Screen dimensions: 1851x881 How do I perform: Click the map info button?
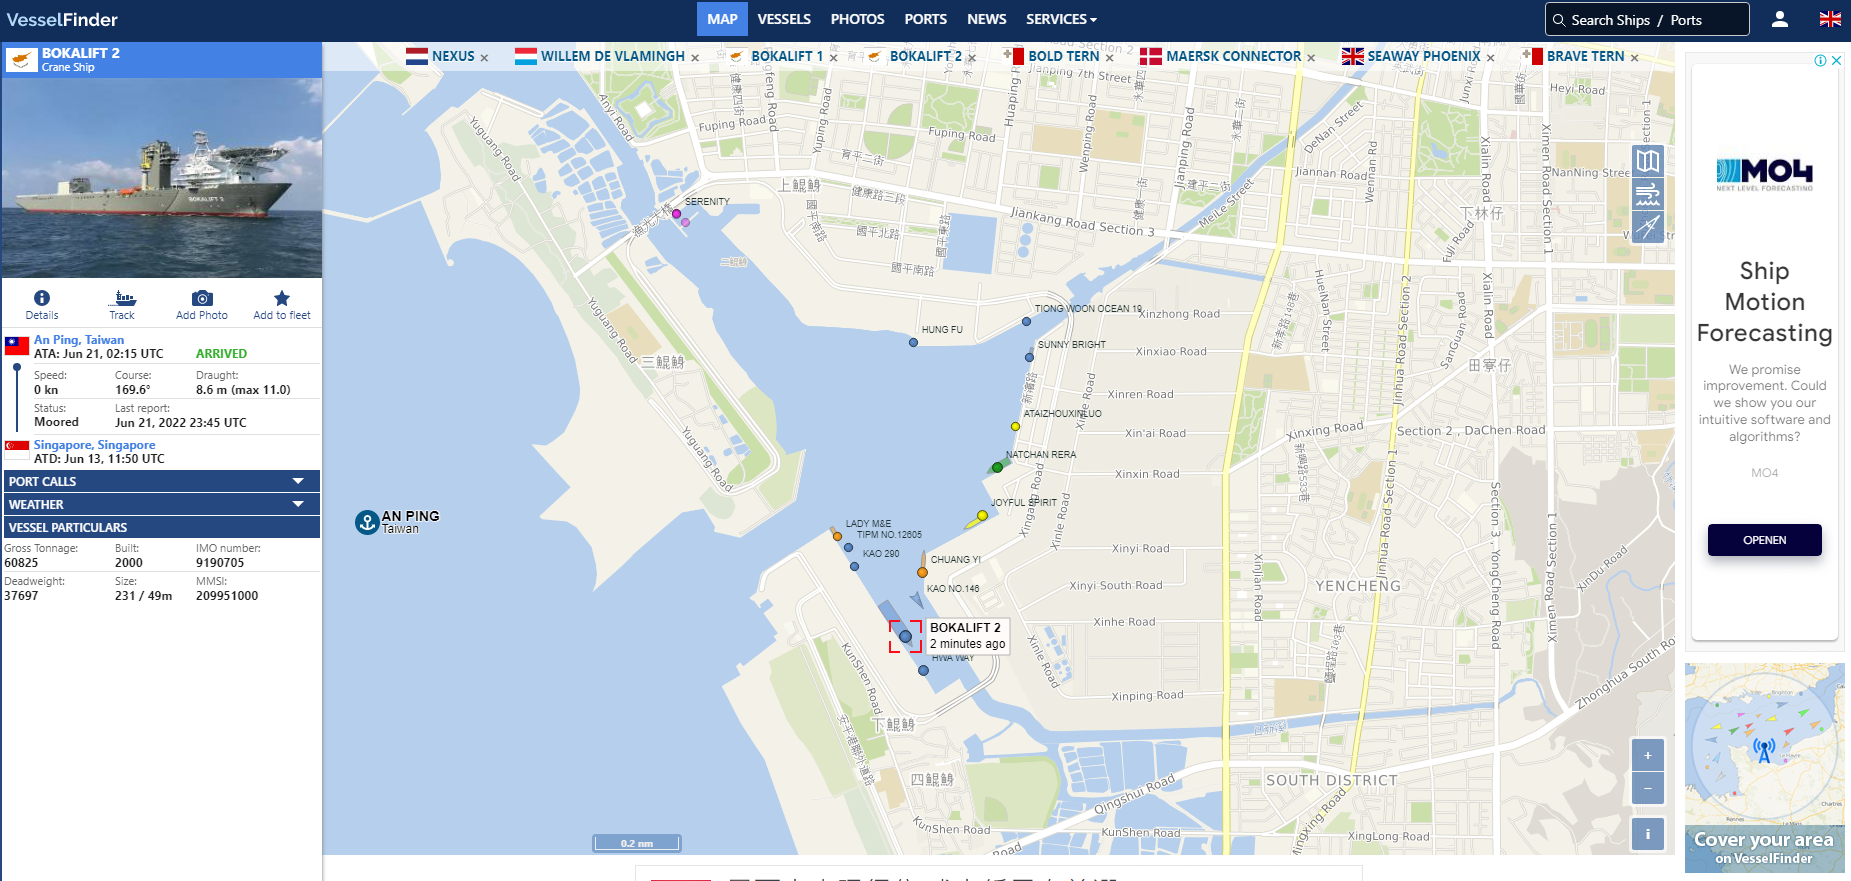1647,834
